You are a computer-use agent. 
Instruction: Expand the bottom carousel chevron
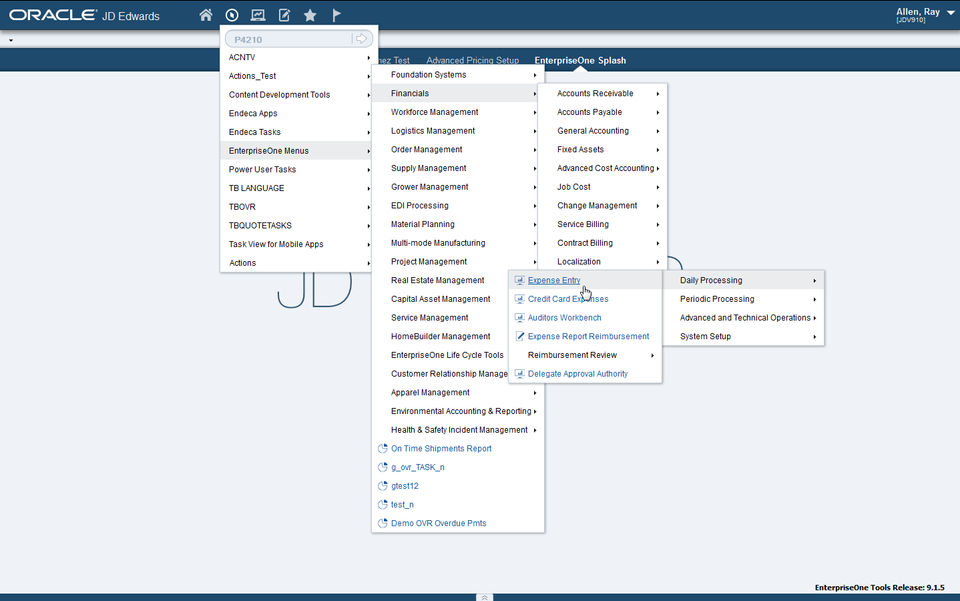click(484, 597)
